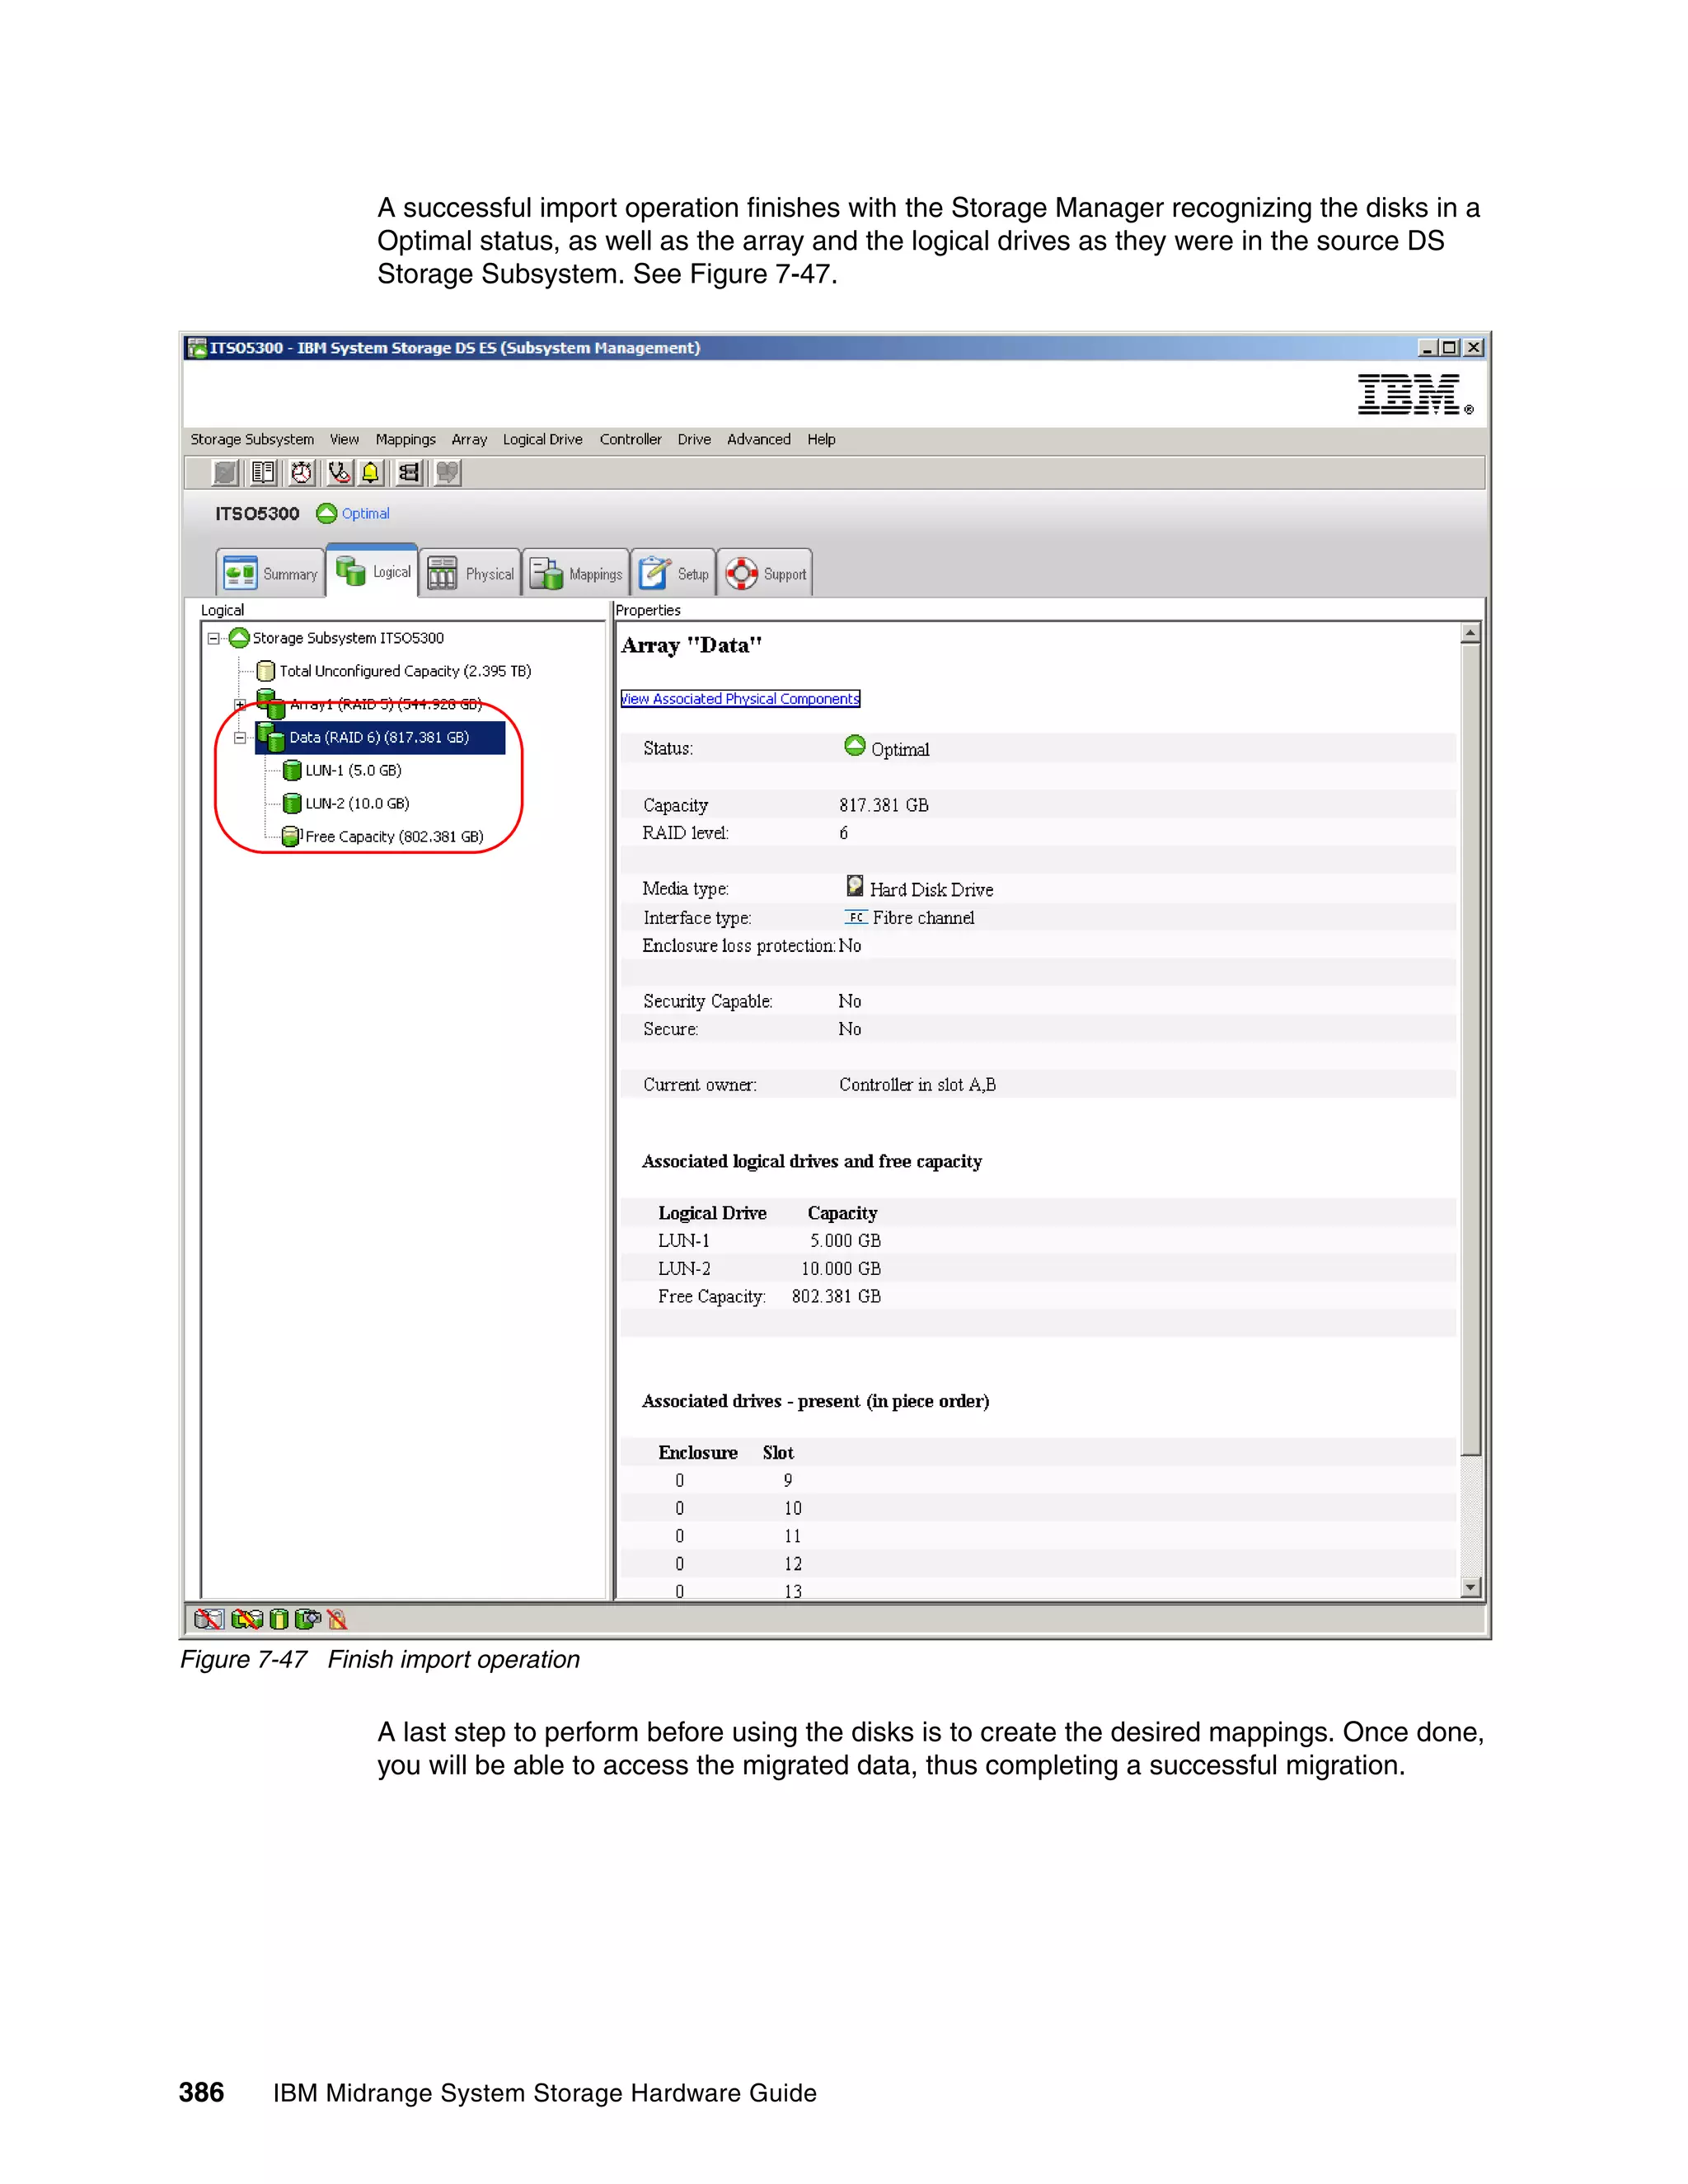The image size is (1688, 2184).
Task: Click the FC Fibre channel interface icon
Action: pos(856,917)
